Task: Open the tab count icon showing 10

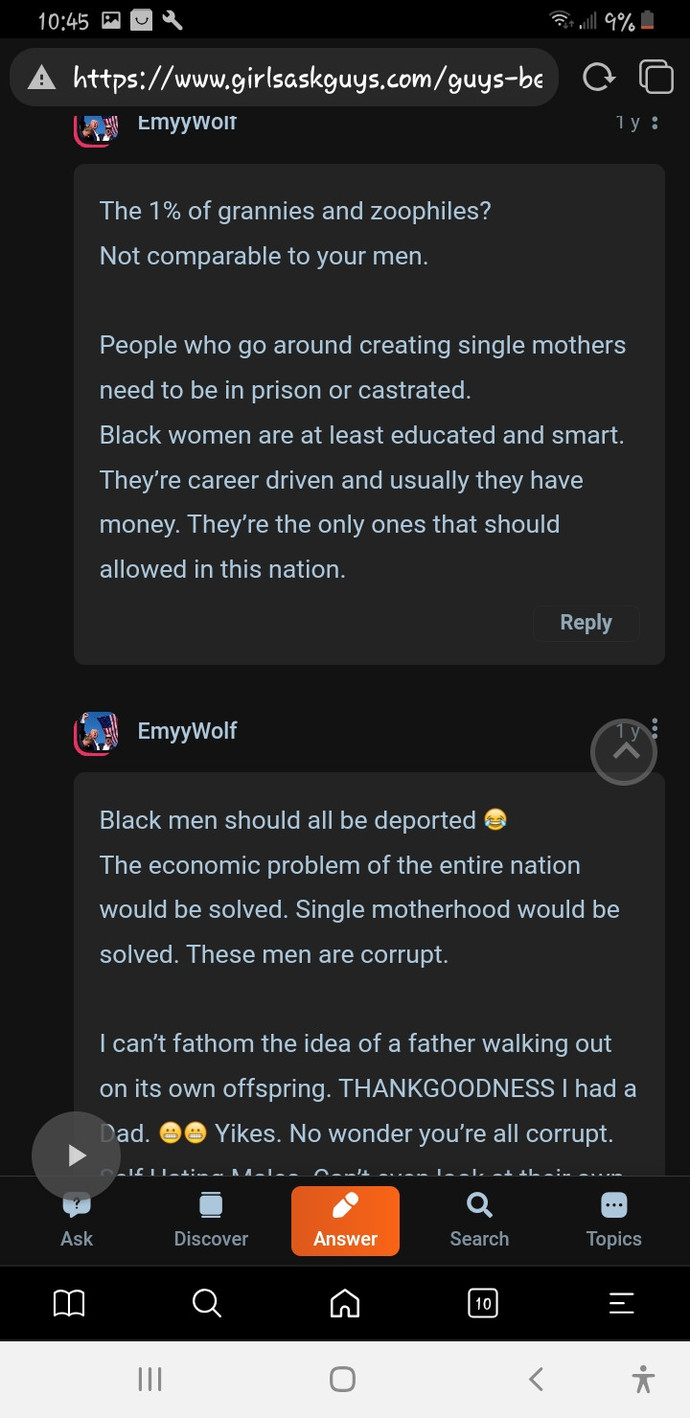Action: coord(483,1303)
